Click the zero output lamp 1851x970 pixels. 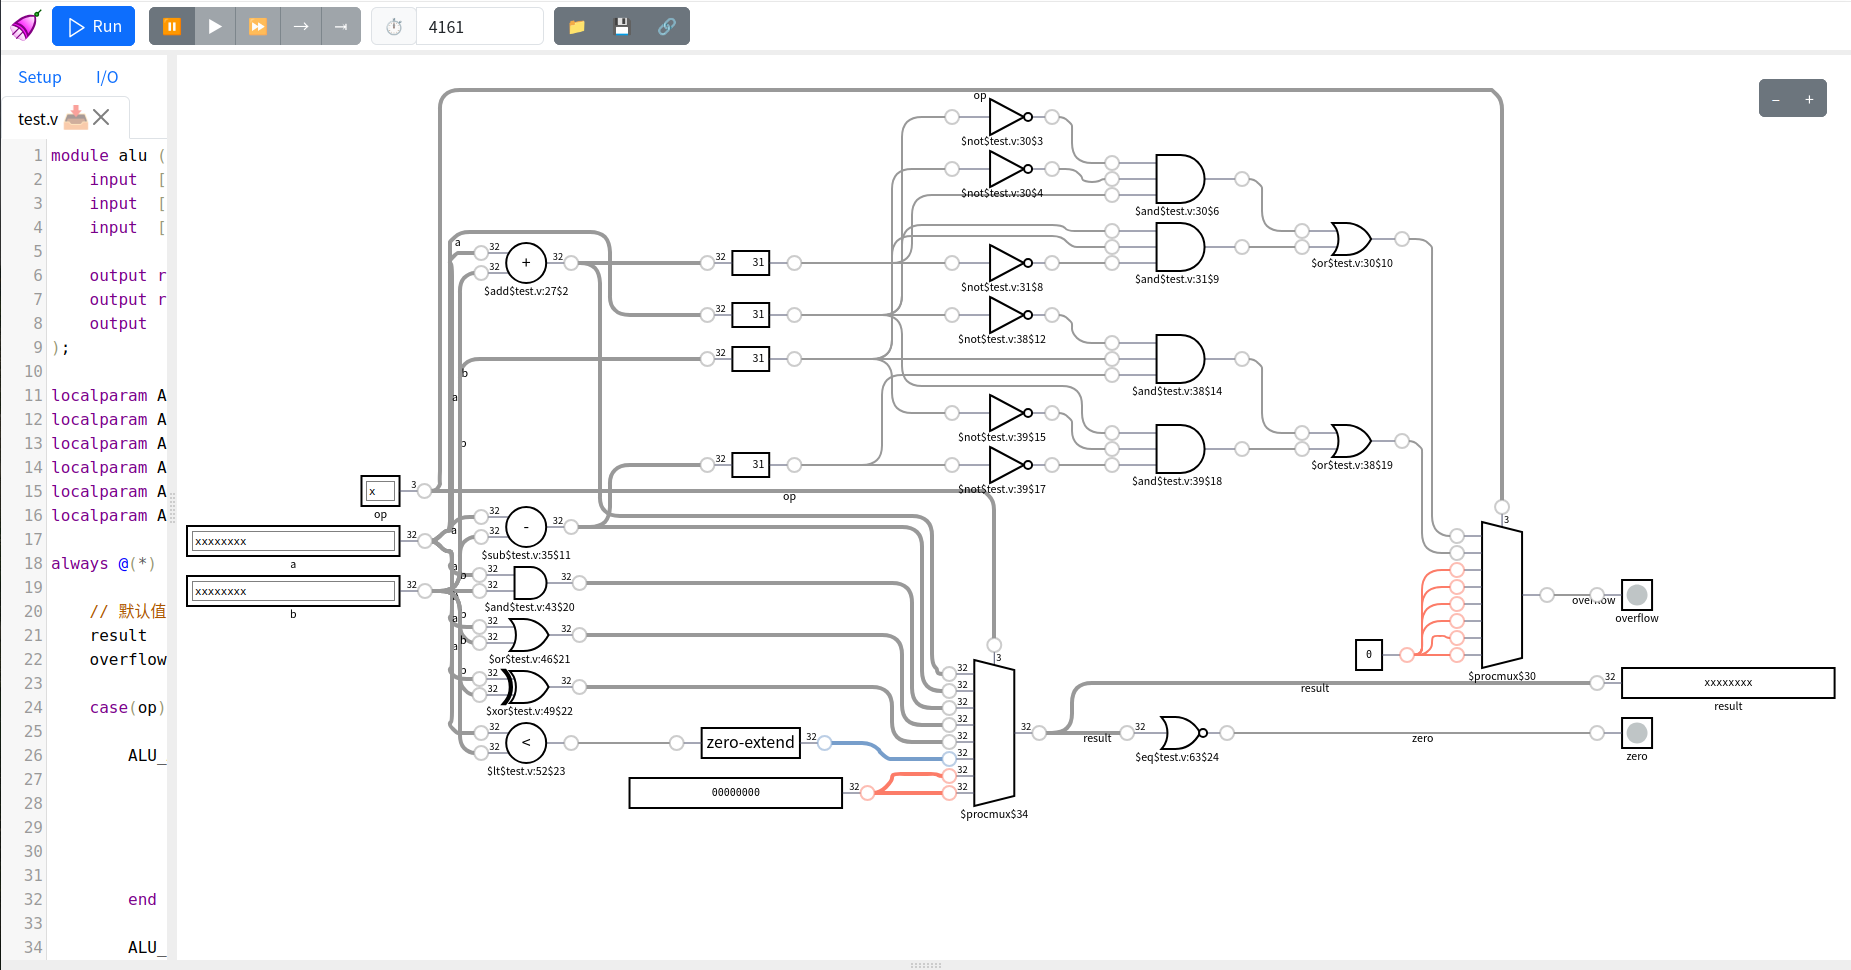pyautogui.click(x=1637, y=733)
